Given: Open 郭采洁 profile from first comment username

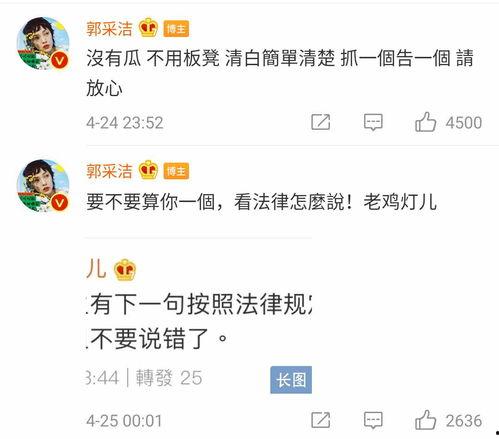Looking at the screenshot, I should click(x=109, y=29).
